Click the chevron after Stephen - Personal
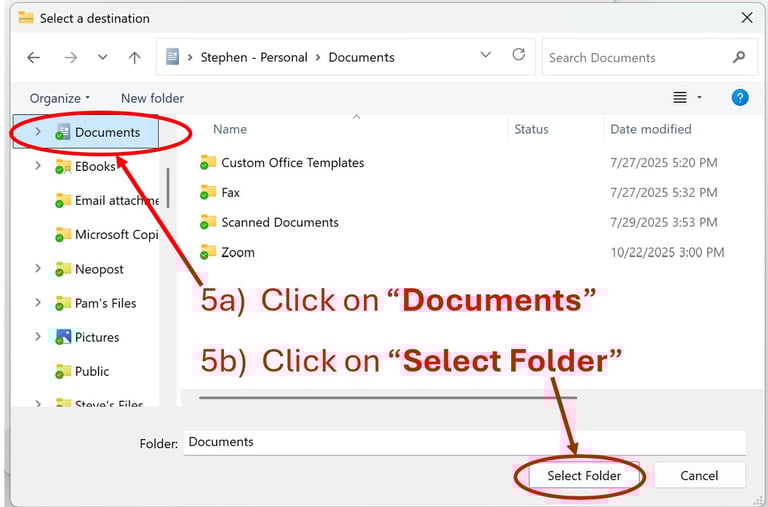Image resolution: width=768 pixels, height=507 pixels. [x=318, y=57]
